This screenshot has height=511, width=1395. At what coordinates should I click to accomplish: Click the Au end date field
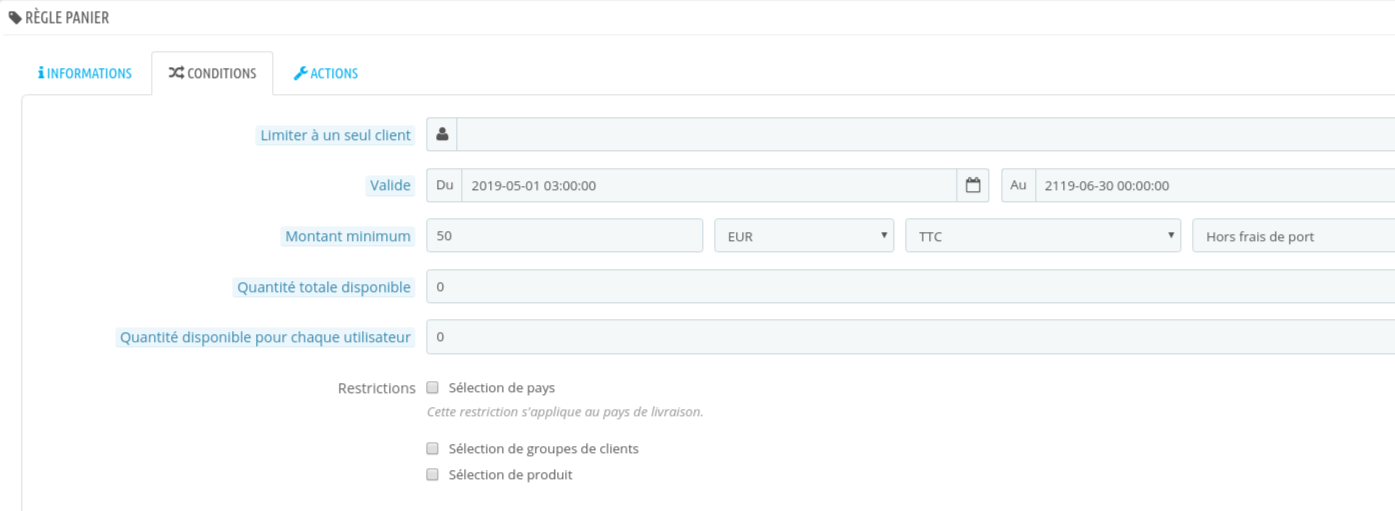coord(1215,185)
